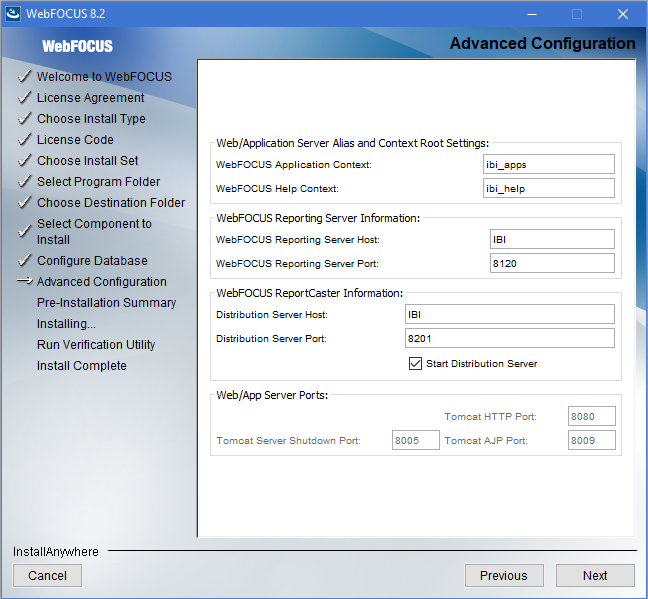Click Web/Application Server Alias and Context heading
Screen dimensions: 648x599
point(353,143)
